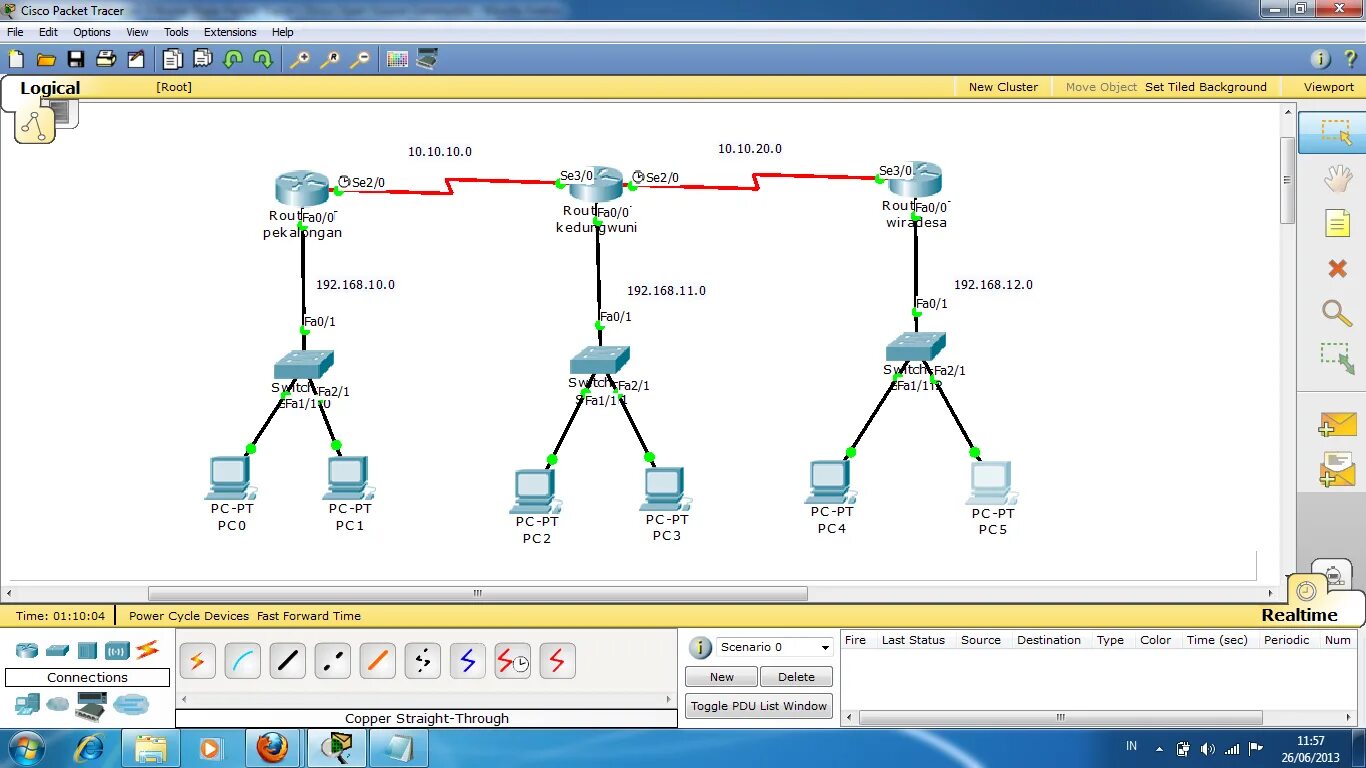Open the Tools menu

(176, 32)
